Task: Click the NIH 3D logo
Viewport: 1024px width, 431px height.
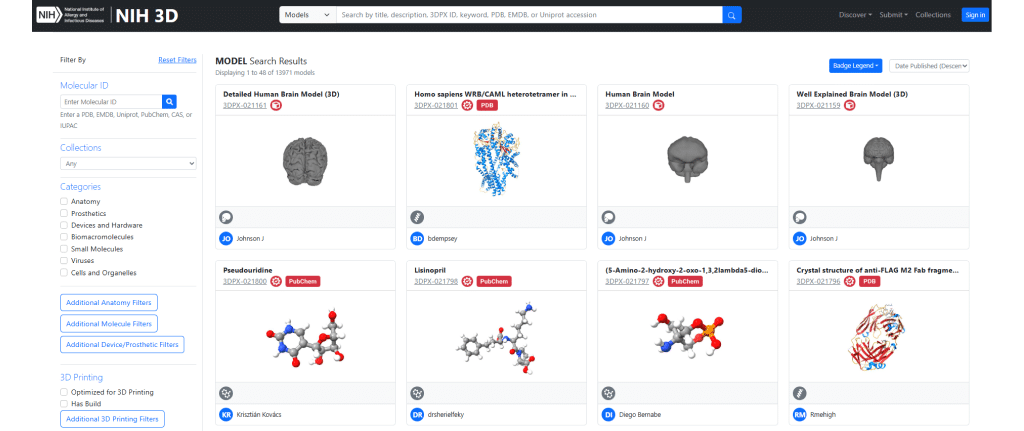Action: click(x=109, y=15)
